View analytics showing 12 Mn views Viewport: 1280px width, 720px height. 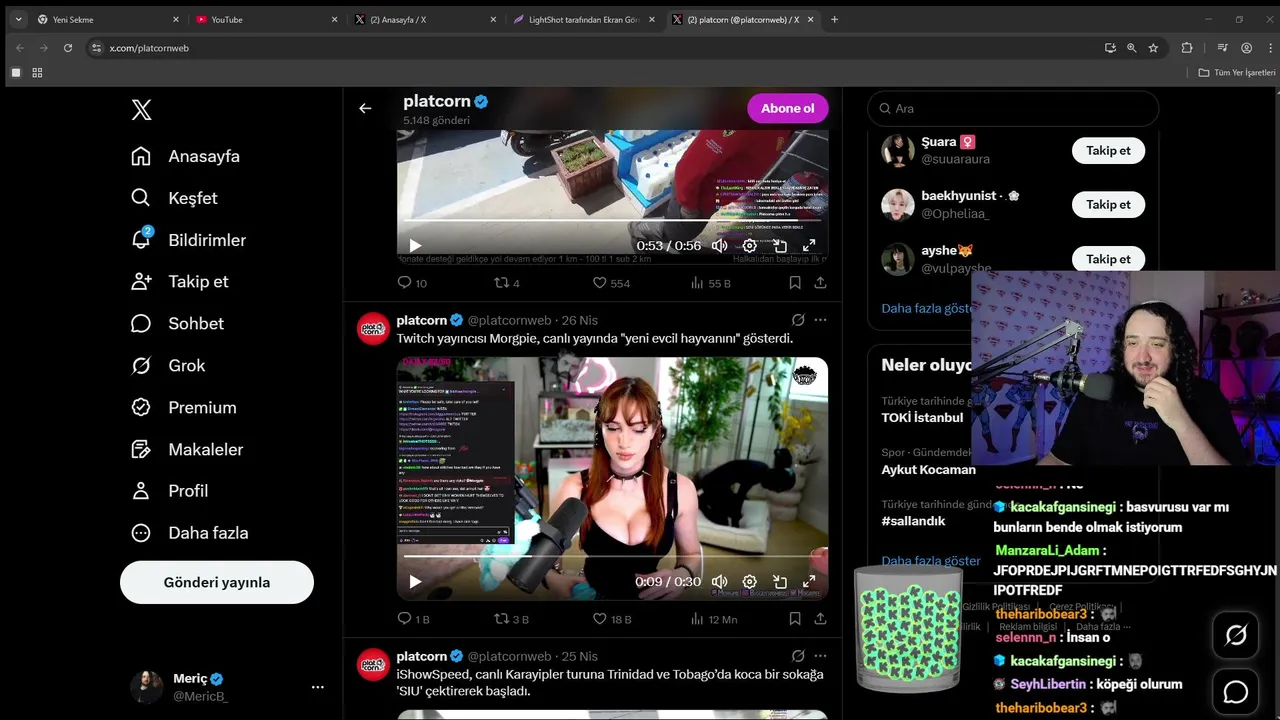point(714,619)
